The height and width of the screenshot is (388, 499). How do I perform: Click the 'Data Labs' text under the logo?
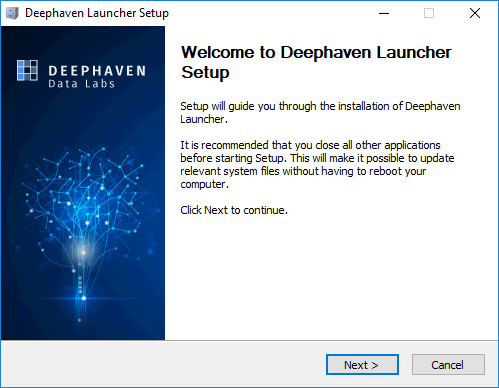pyautogui.click(x=82, y=83)
